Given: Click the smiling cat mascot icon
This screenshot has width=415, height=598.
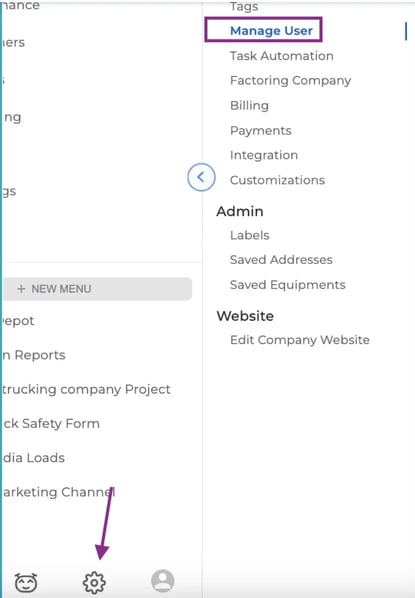Looking at the screenshot, I should click(x=26, y=582).
